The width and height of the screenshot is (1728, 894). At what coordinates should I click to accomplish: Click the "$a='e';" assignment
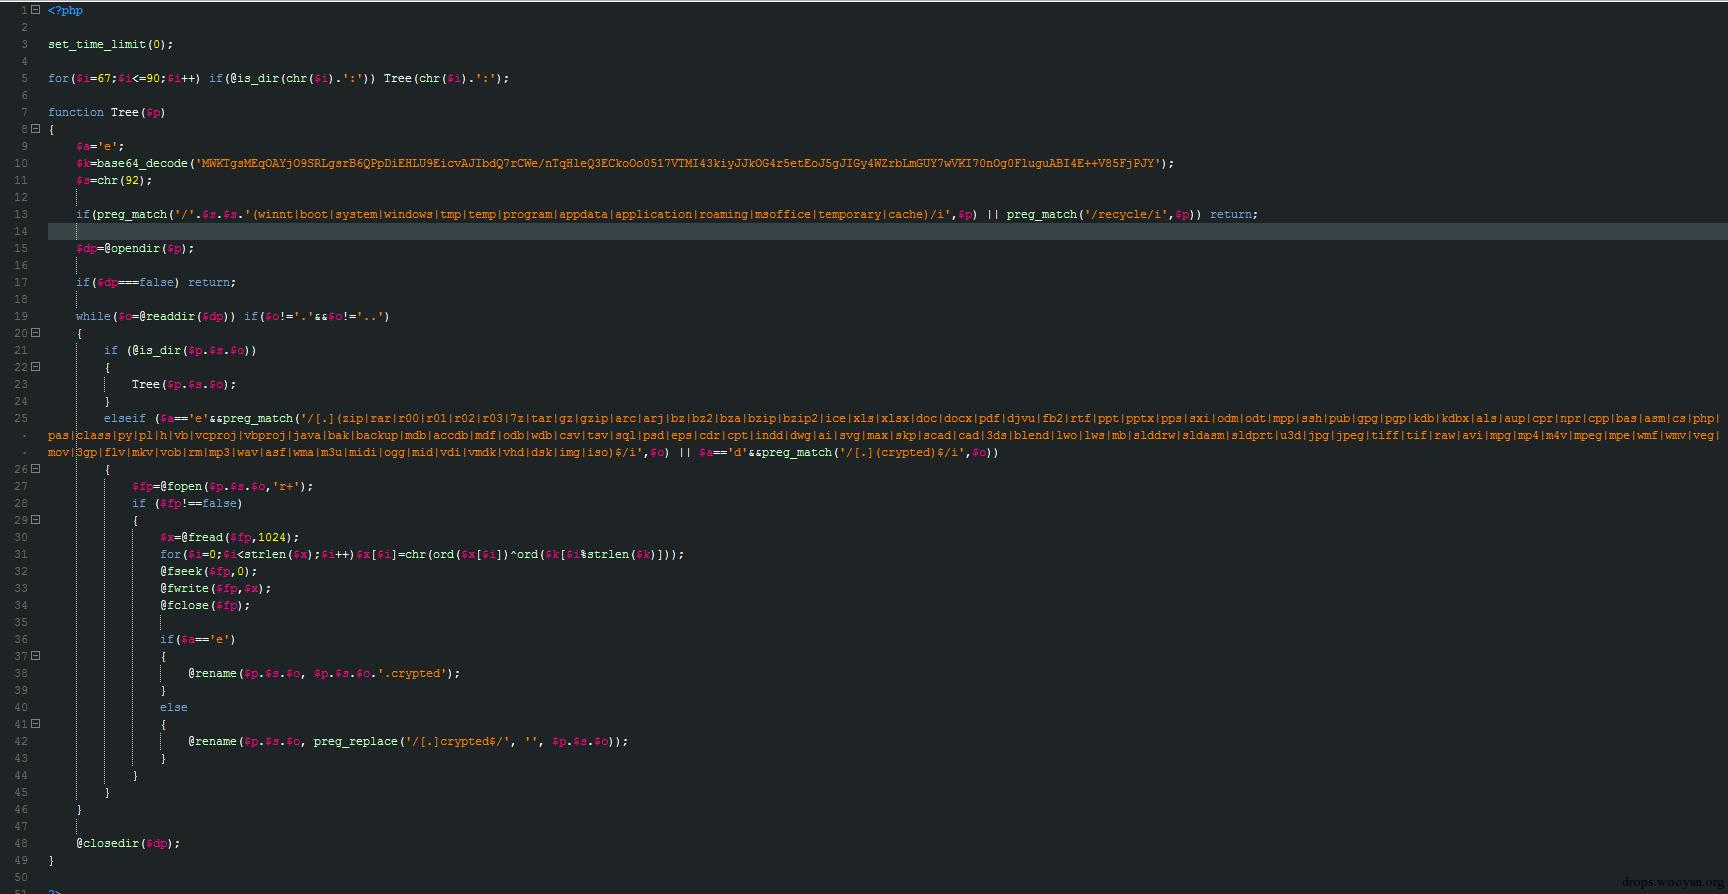[x=100, y=147]
